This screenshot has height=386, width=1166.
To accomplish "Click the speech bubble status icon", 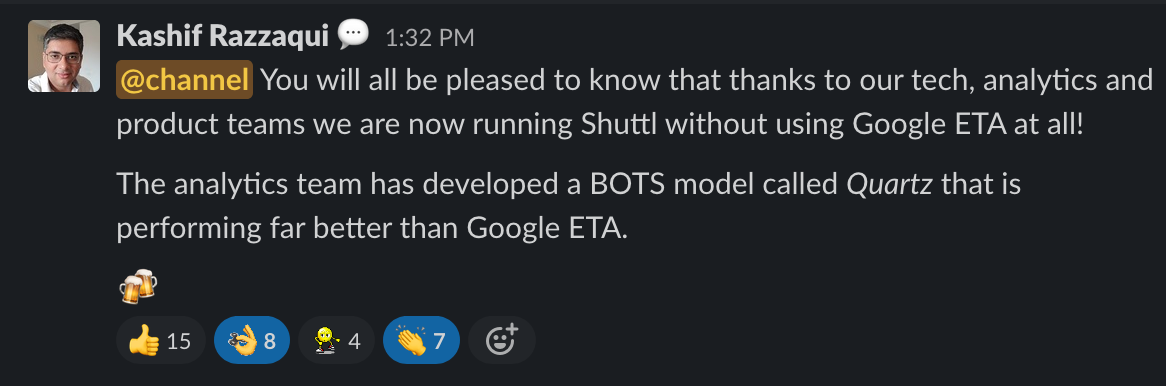I will pos(353,35).
